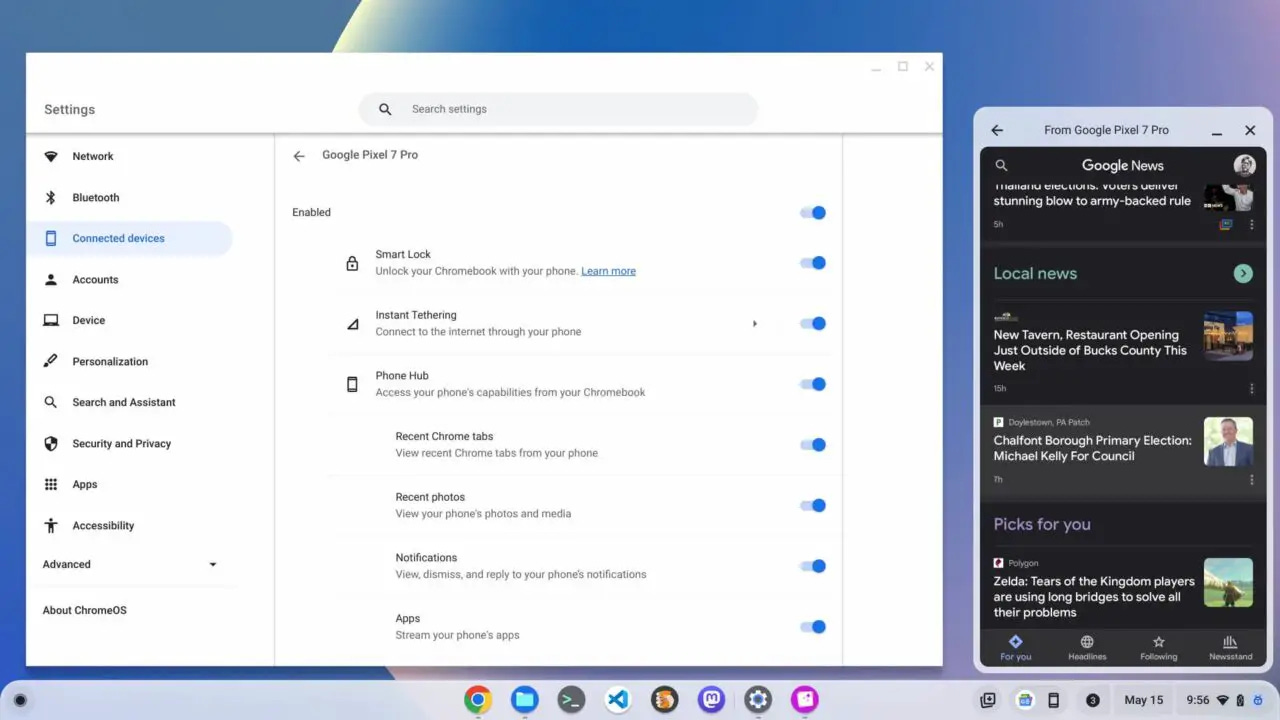Image resolution: width=1280 pixels, height=720 pixels.
Task: Open Chalfont Borough Primary Election article
Action: coord(1092,449)
